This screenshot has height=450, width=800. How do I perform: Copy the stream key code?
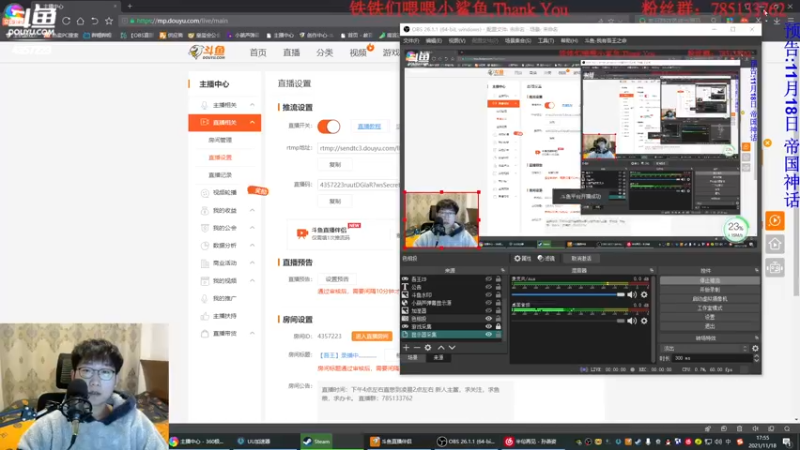coord(335,201)
